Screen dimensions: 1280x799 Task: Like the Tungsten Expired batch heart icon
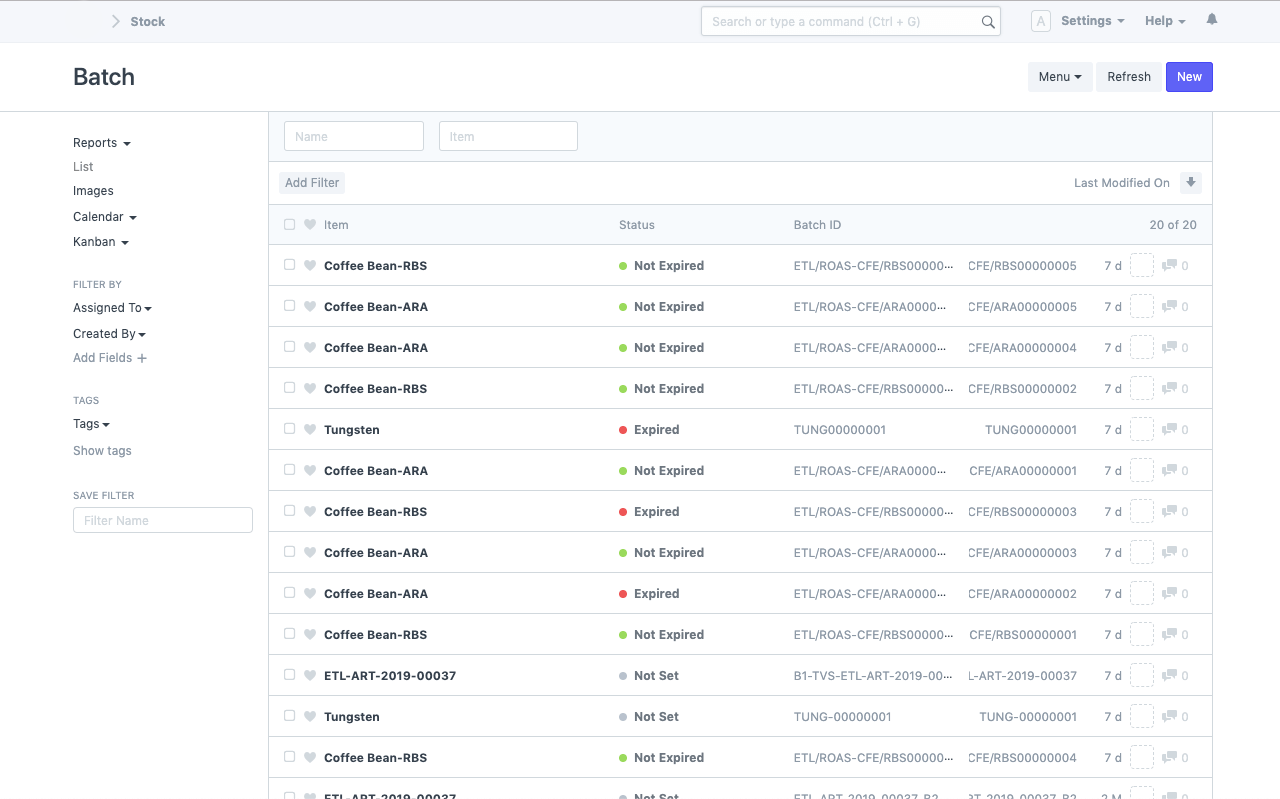tap(310, 430)
